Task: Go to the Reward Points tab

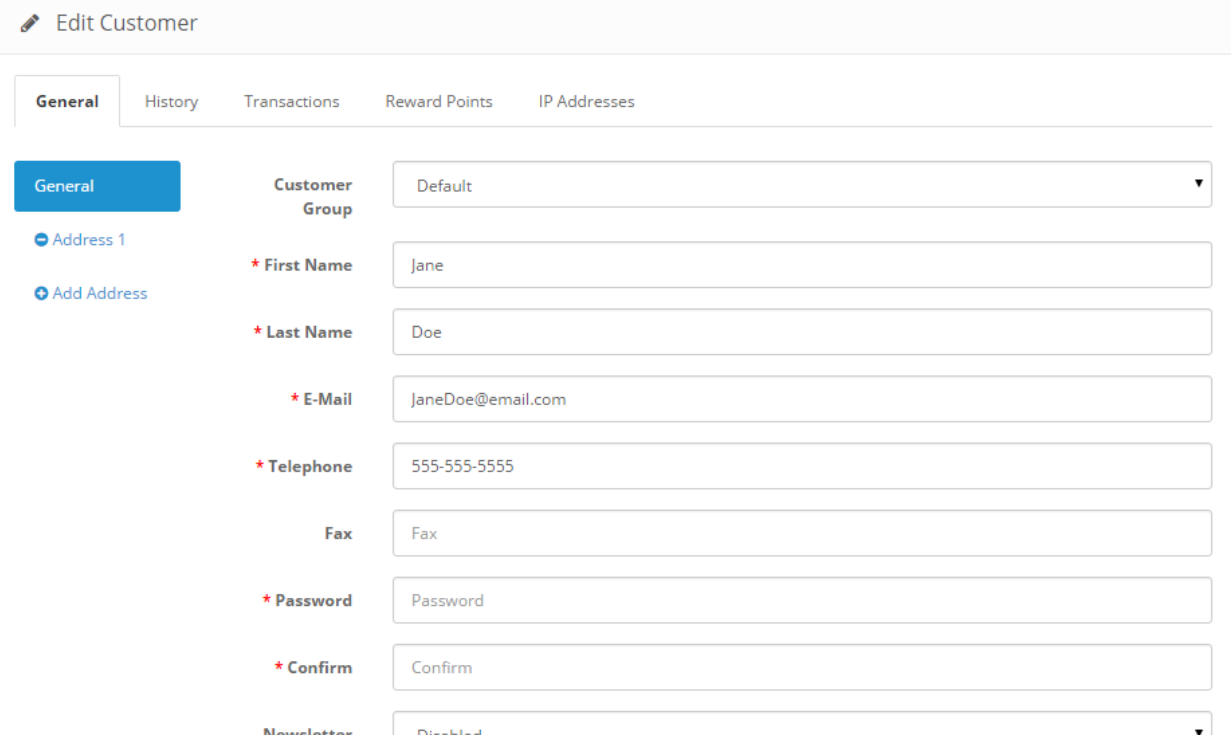Action: (439, 101)
